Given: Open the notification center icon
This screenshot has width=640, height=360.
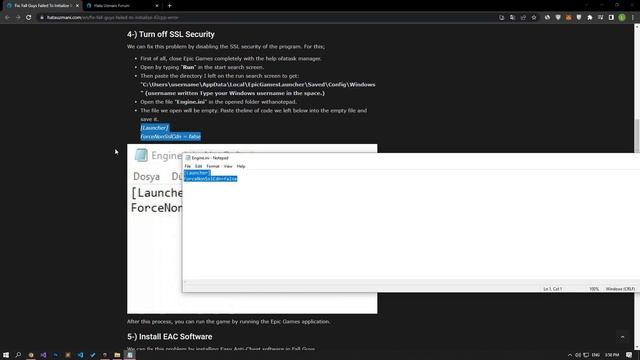Looking at the screenshot, I should point(629,355).
